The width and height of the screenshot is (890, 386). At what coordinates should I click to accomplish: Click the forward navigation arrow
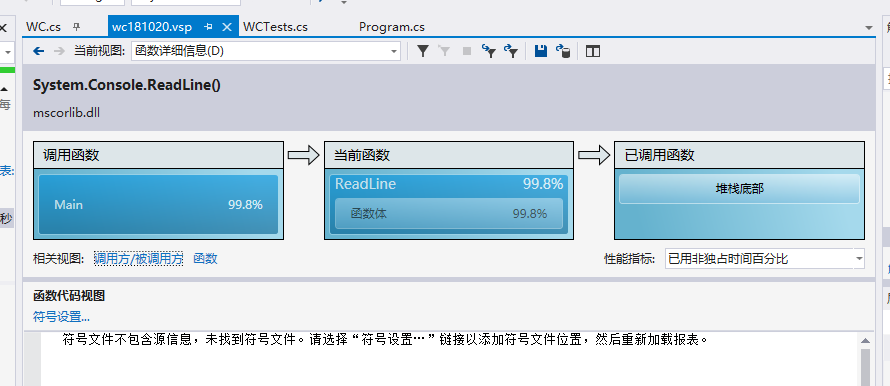tap(59, 51)
